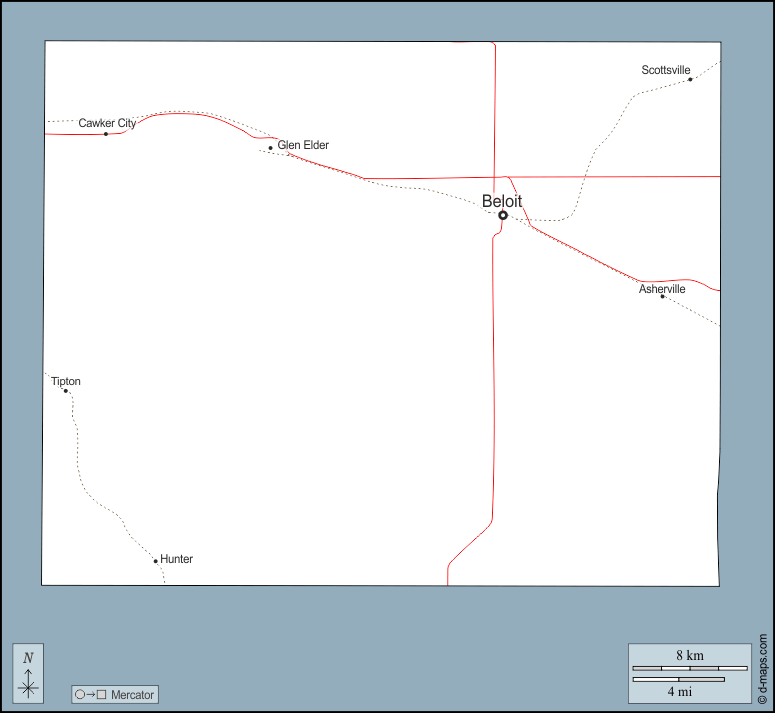Image resolution: width=775 pixels, height=713 pixels.
Task: Click the Glen Elder dot marker
Action: 270,148
